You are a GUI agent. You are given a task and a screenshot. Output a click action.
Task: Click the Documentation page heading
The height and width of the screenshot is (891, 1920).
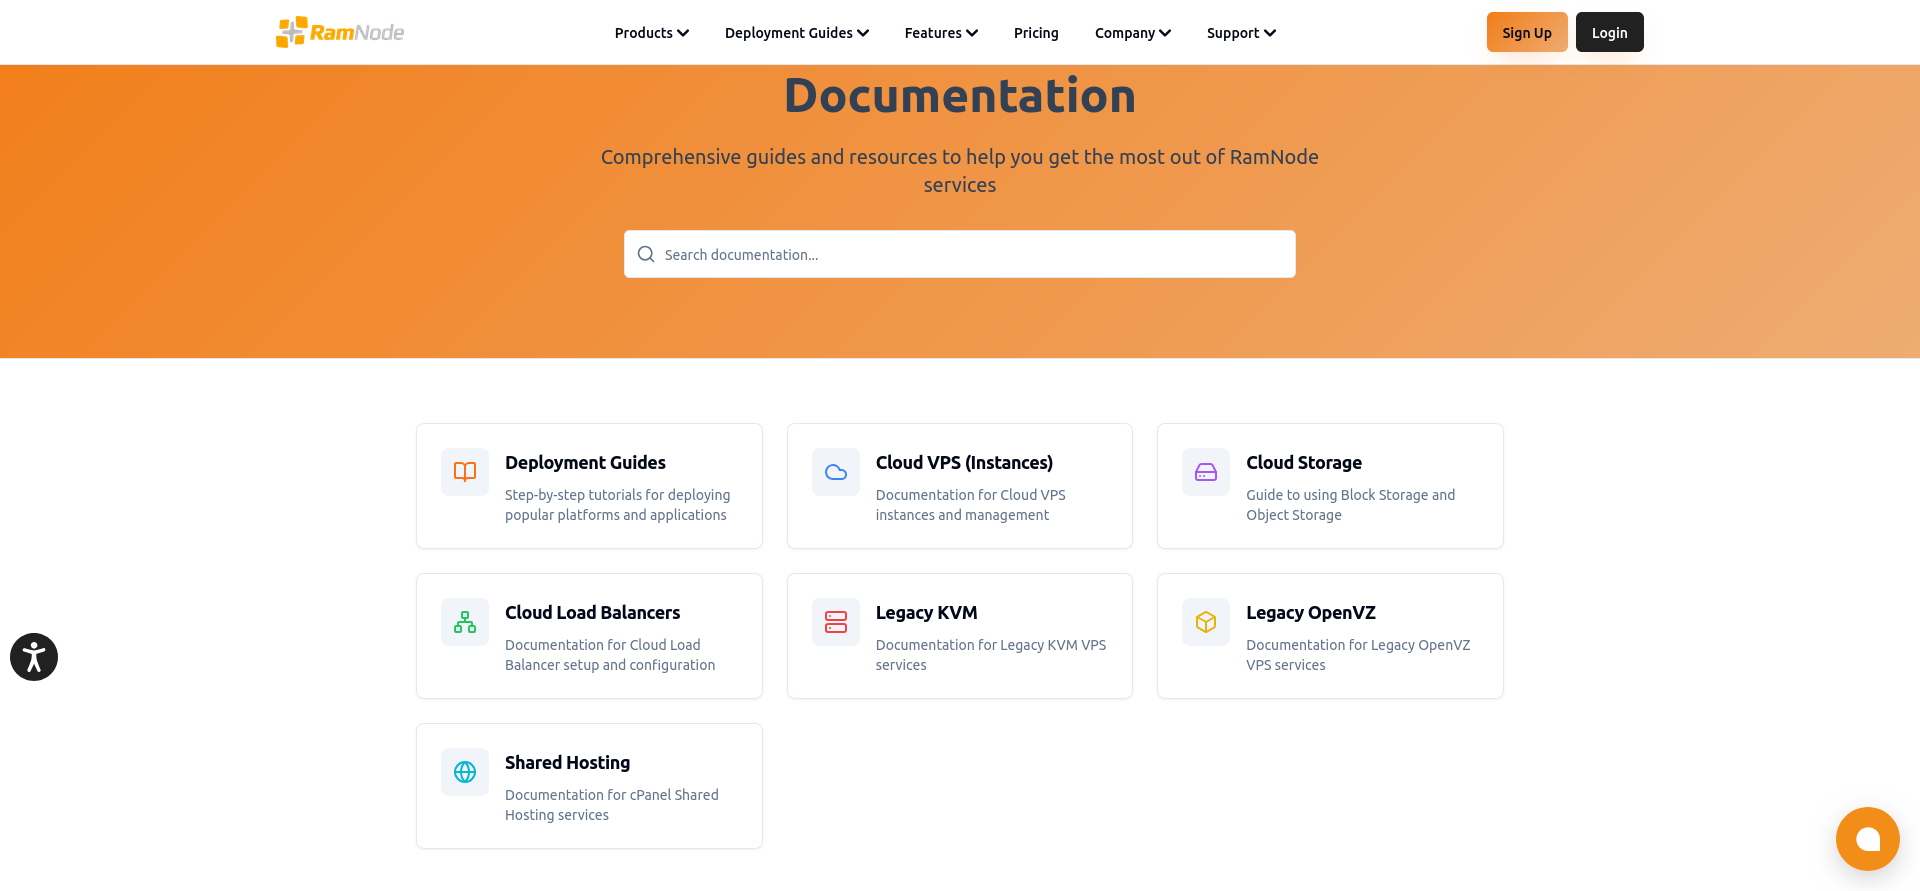960,96
